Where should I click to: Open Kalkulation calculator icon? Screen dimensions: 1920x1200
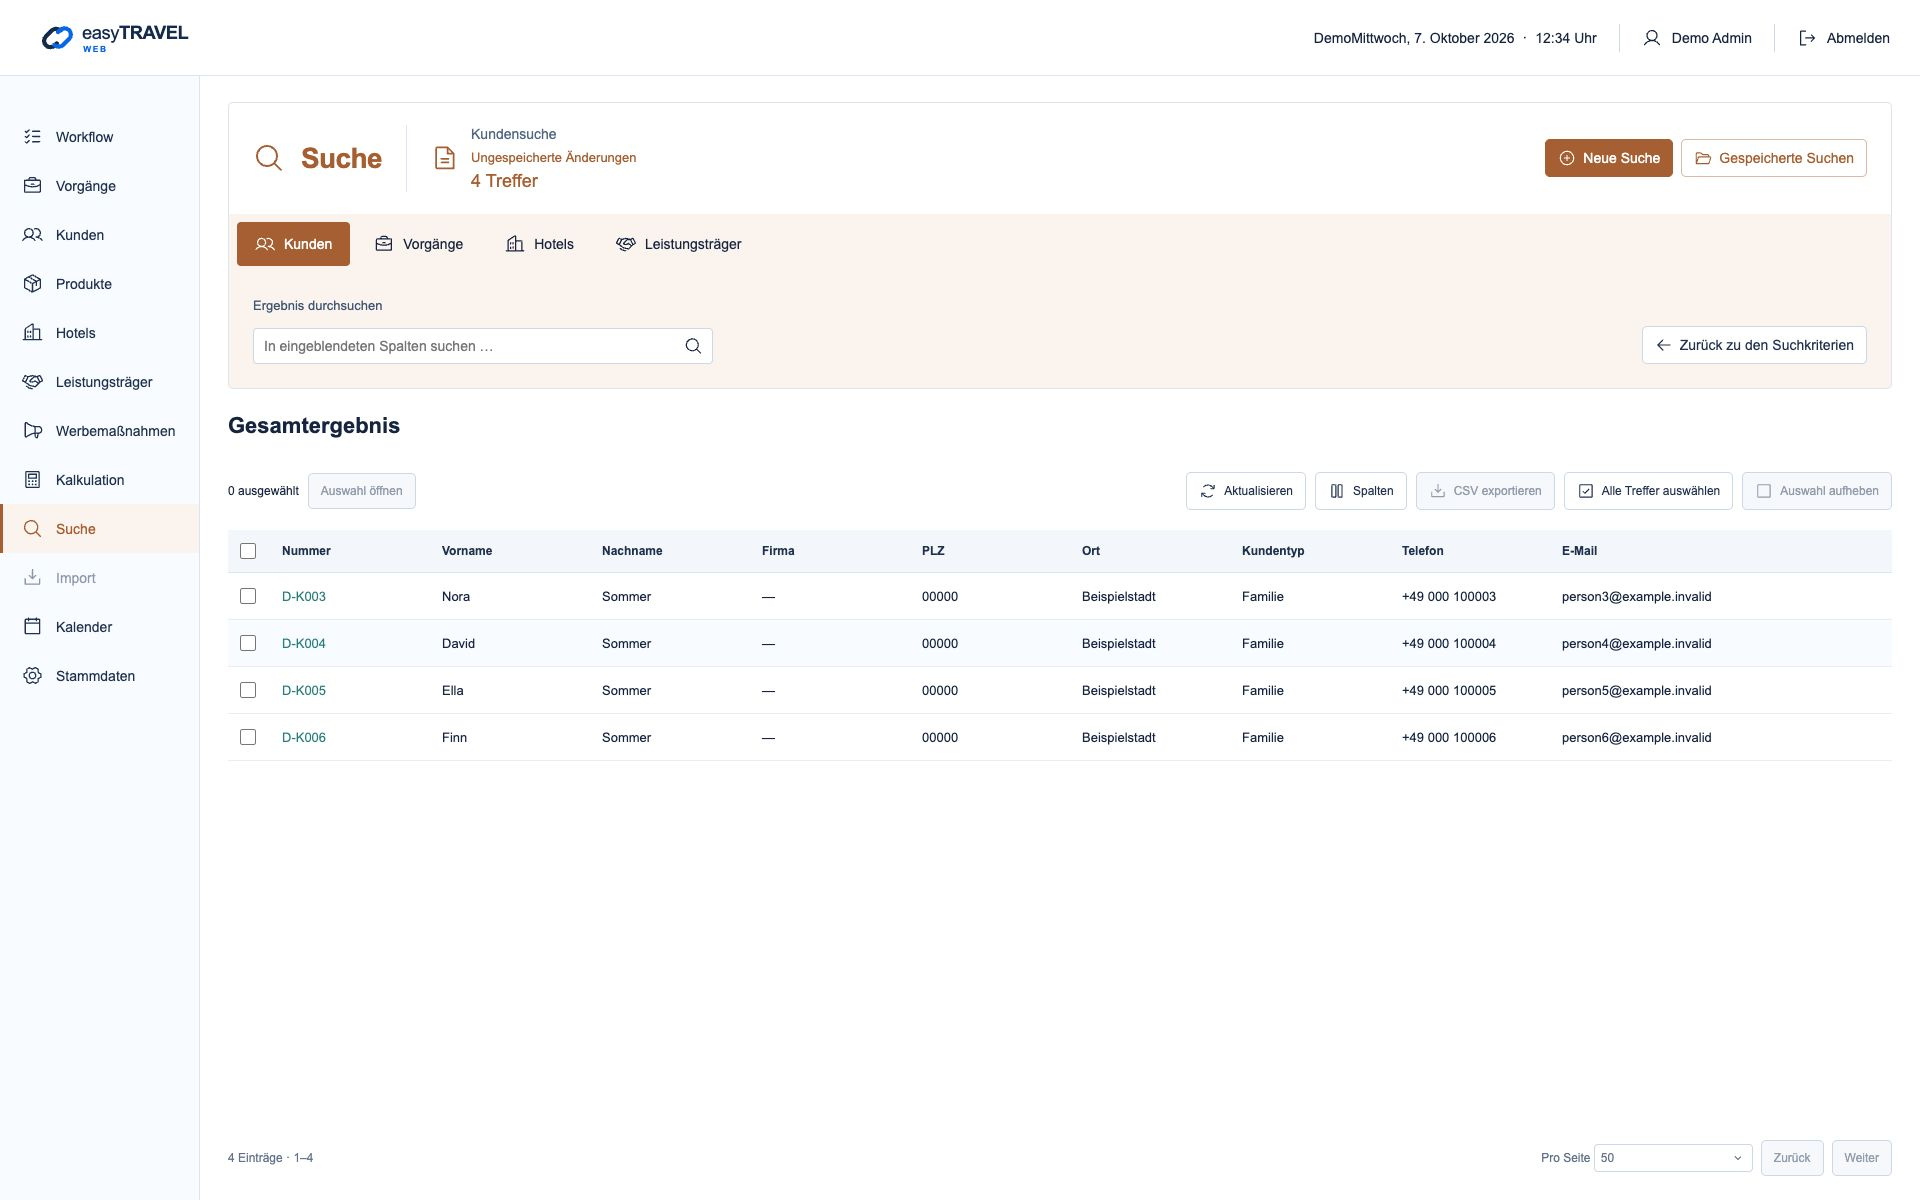tap(33, 480)
